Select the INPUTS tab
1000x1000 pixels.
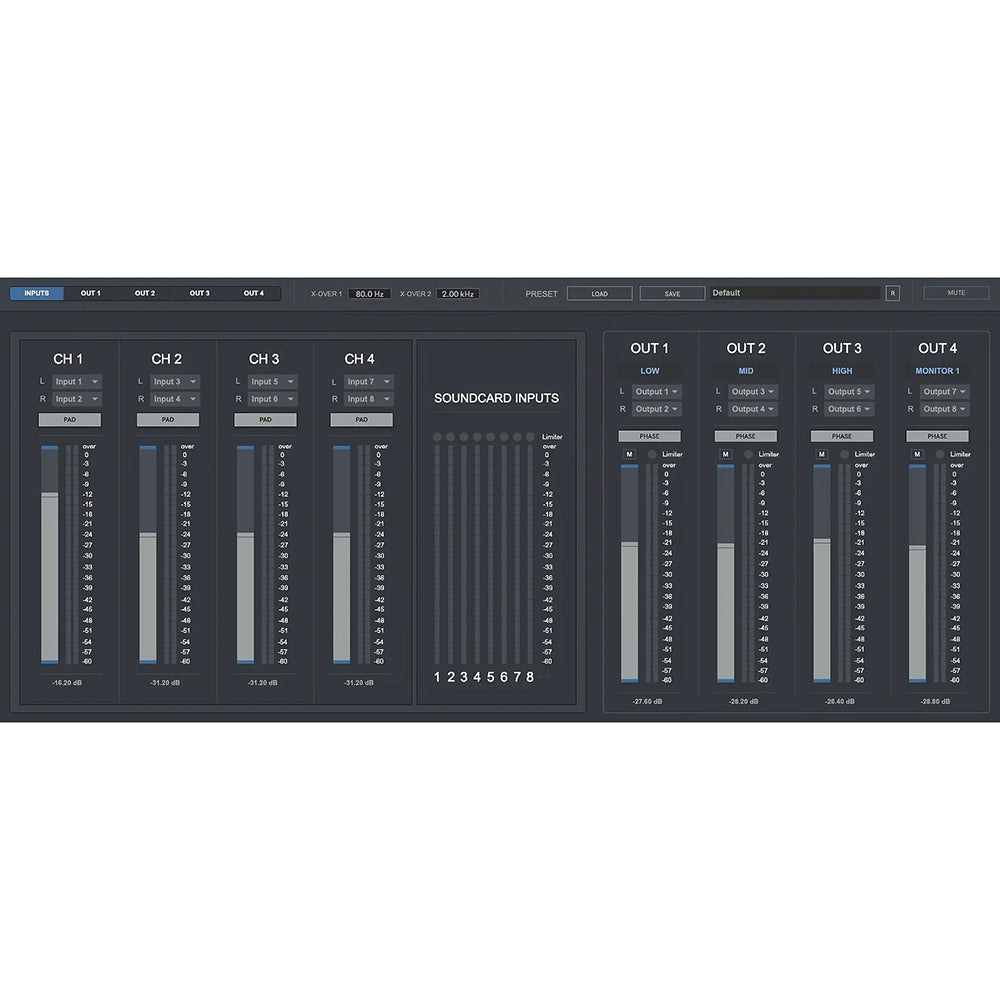coord(37,294)
